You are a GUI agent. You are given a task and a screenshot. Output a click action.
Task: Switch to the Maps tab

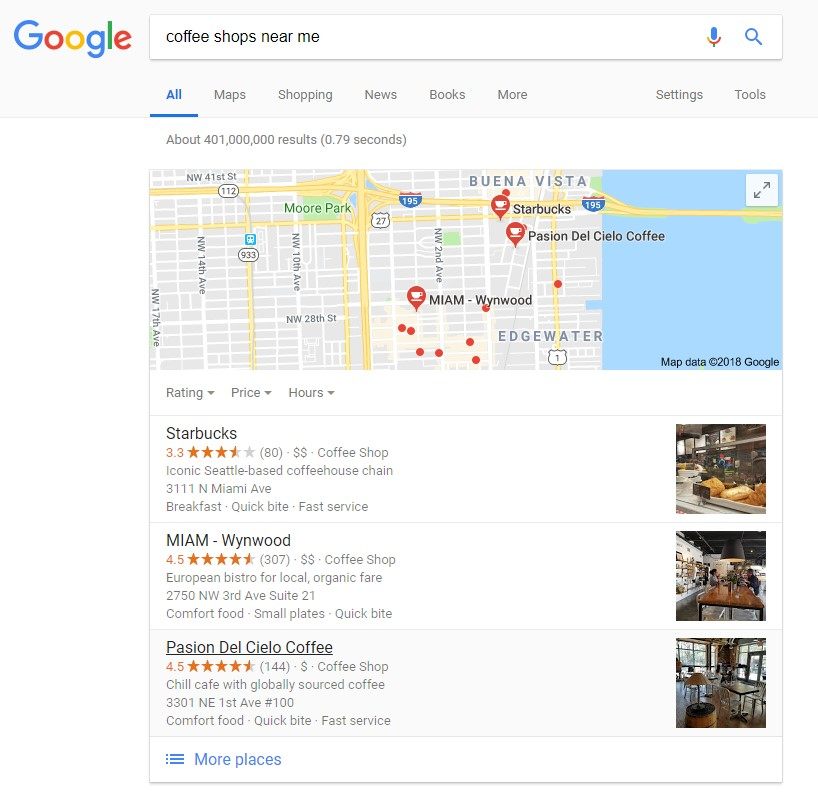(x=230, y=94)
